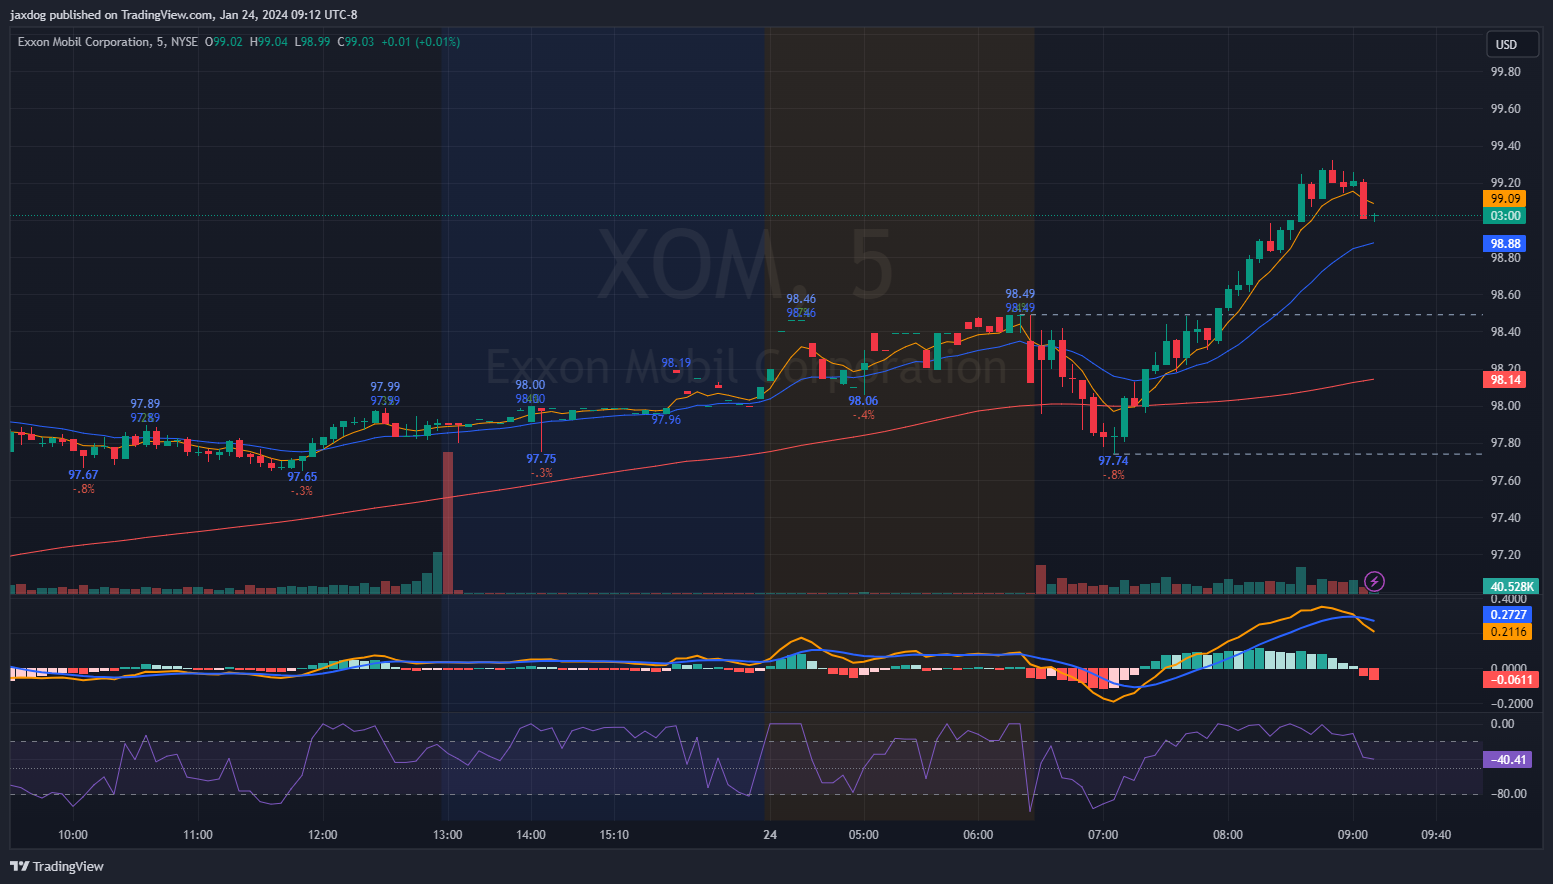
Task: Click the 97.75 pivot low label
Action: click(541, 459)
